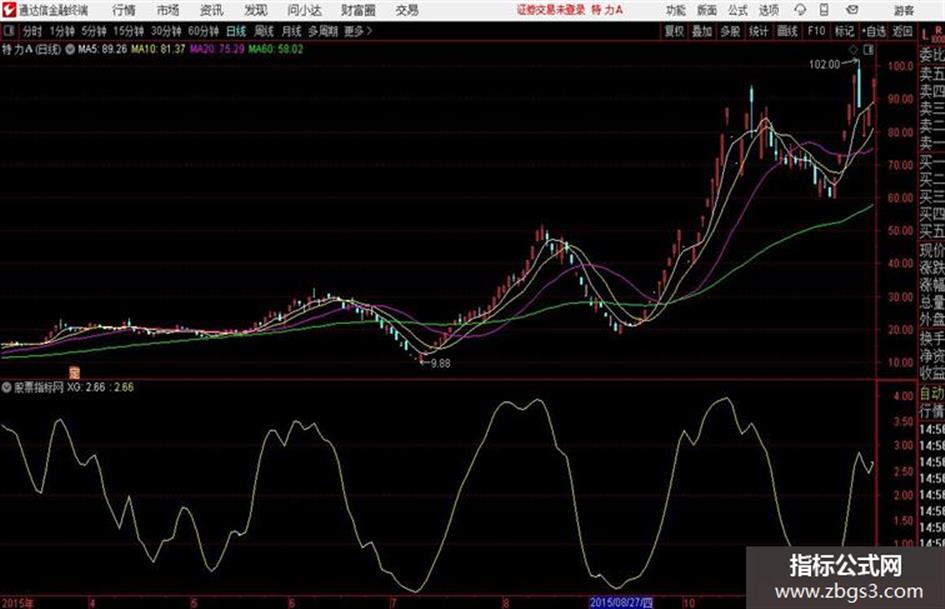This screenshot has width=945, height=609.
Task: Switch to the 60分钟 period tab
Action: point(204,31)
